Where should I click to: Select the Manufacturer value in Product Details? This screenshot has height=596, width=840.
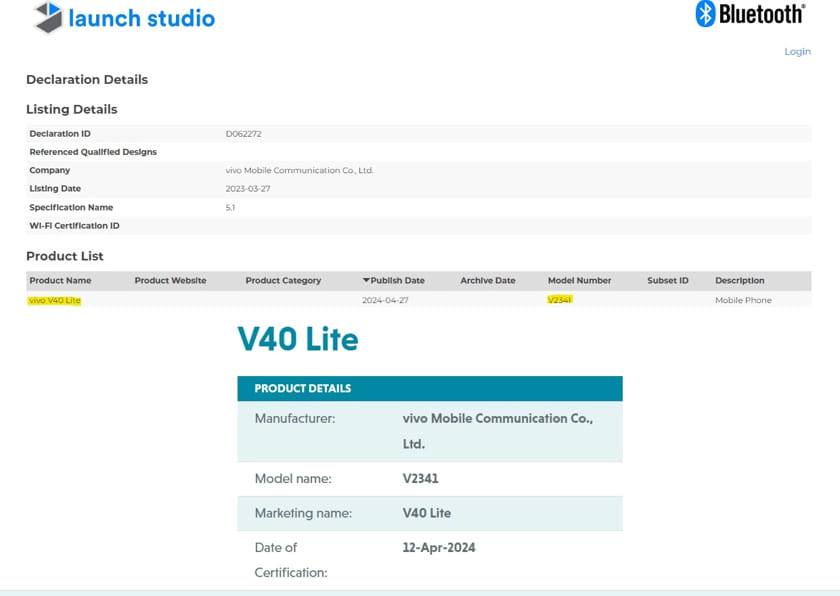[x=498, y=431]
